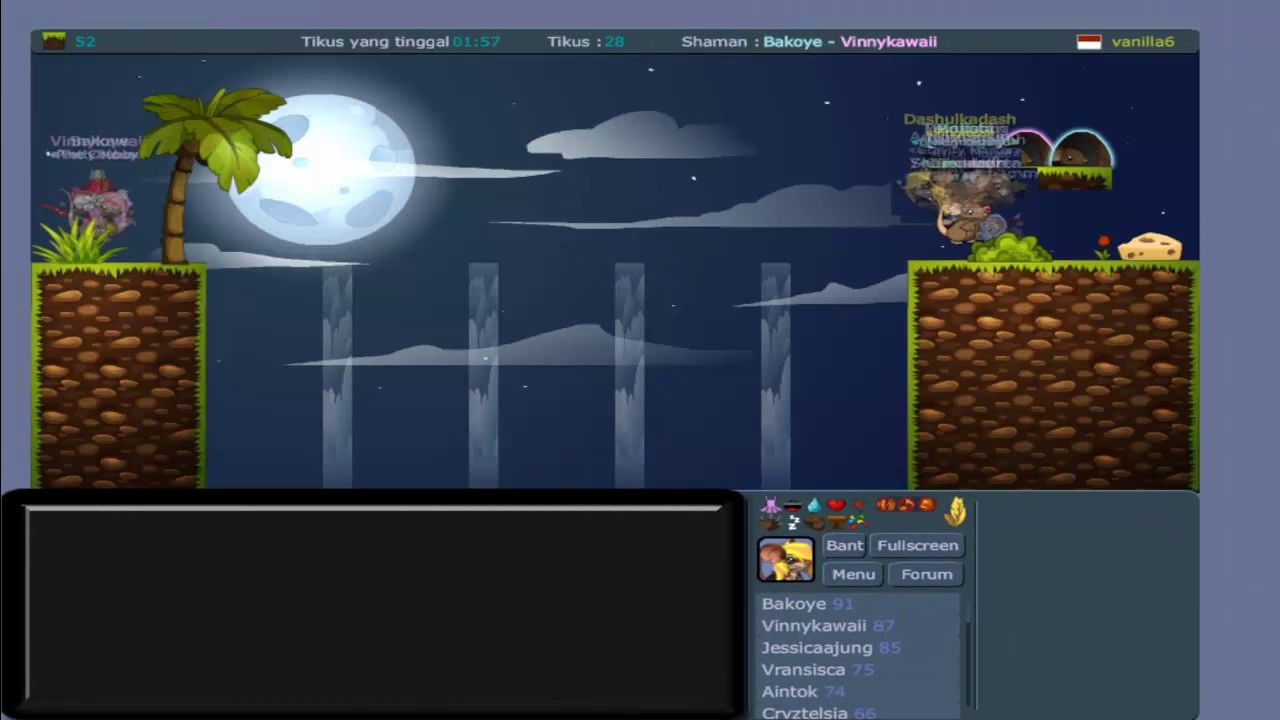The width and height of the screenshot is (1280, 720).
Task: Click the Indonesian flag icon in top bar
Action: (x=1089, y=42)
